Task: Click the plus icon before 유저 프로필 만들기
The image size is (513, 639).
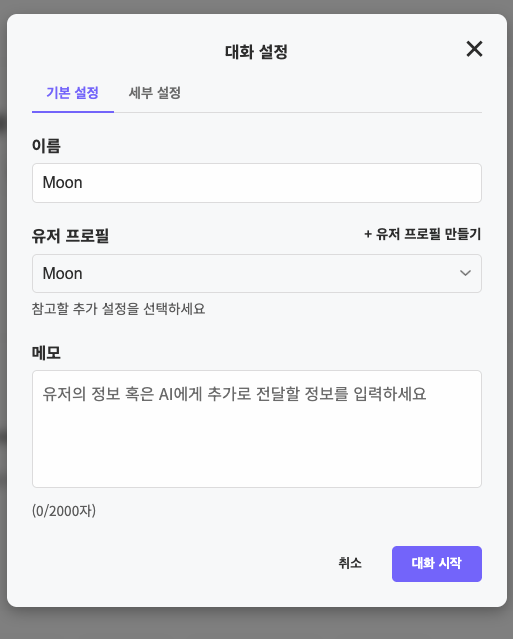Action: tap(368, 234)
